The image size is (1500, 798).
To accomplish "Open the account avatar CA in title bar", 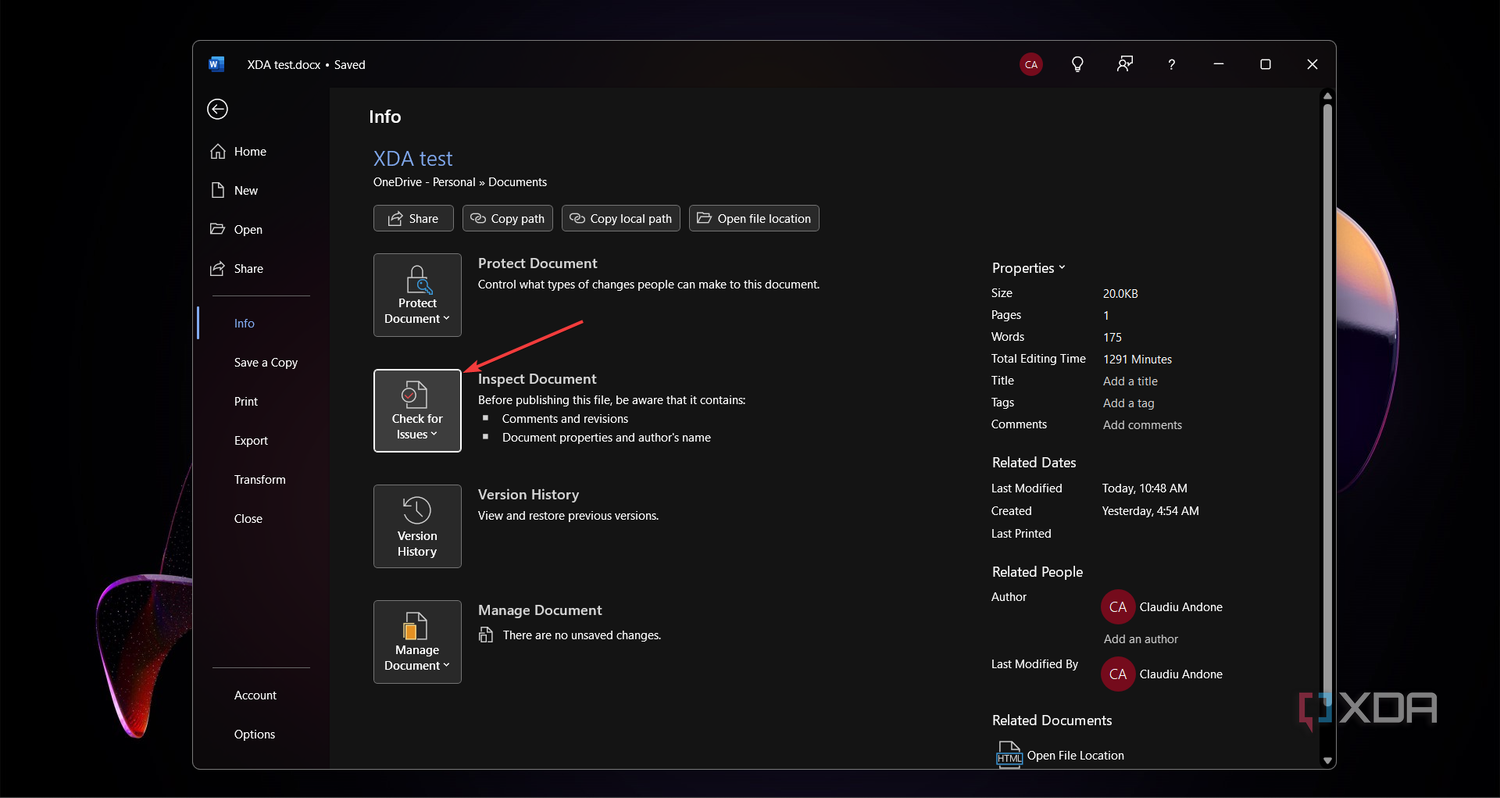I will click(1031, 64).
